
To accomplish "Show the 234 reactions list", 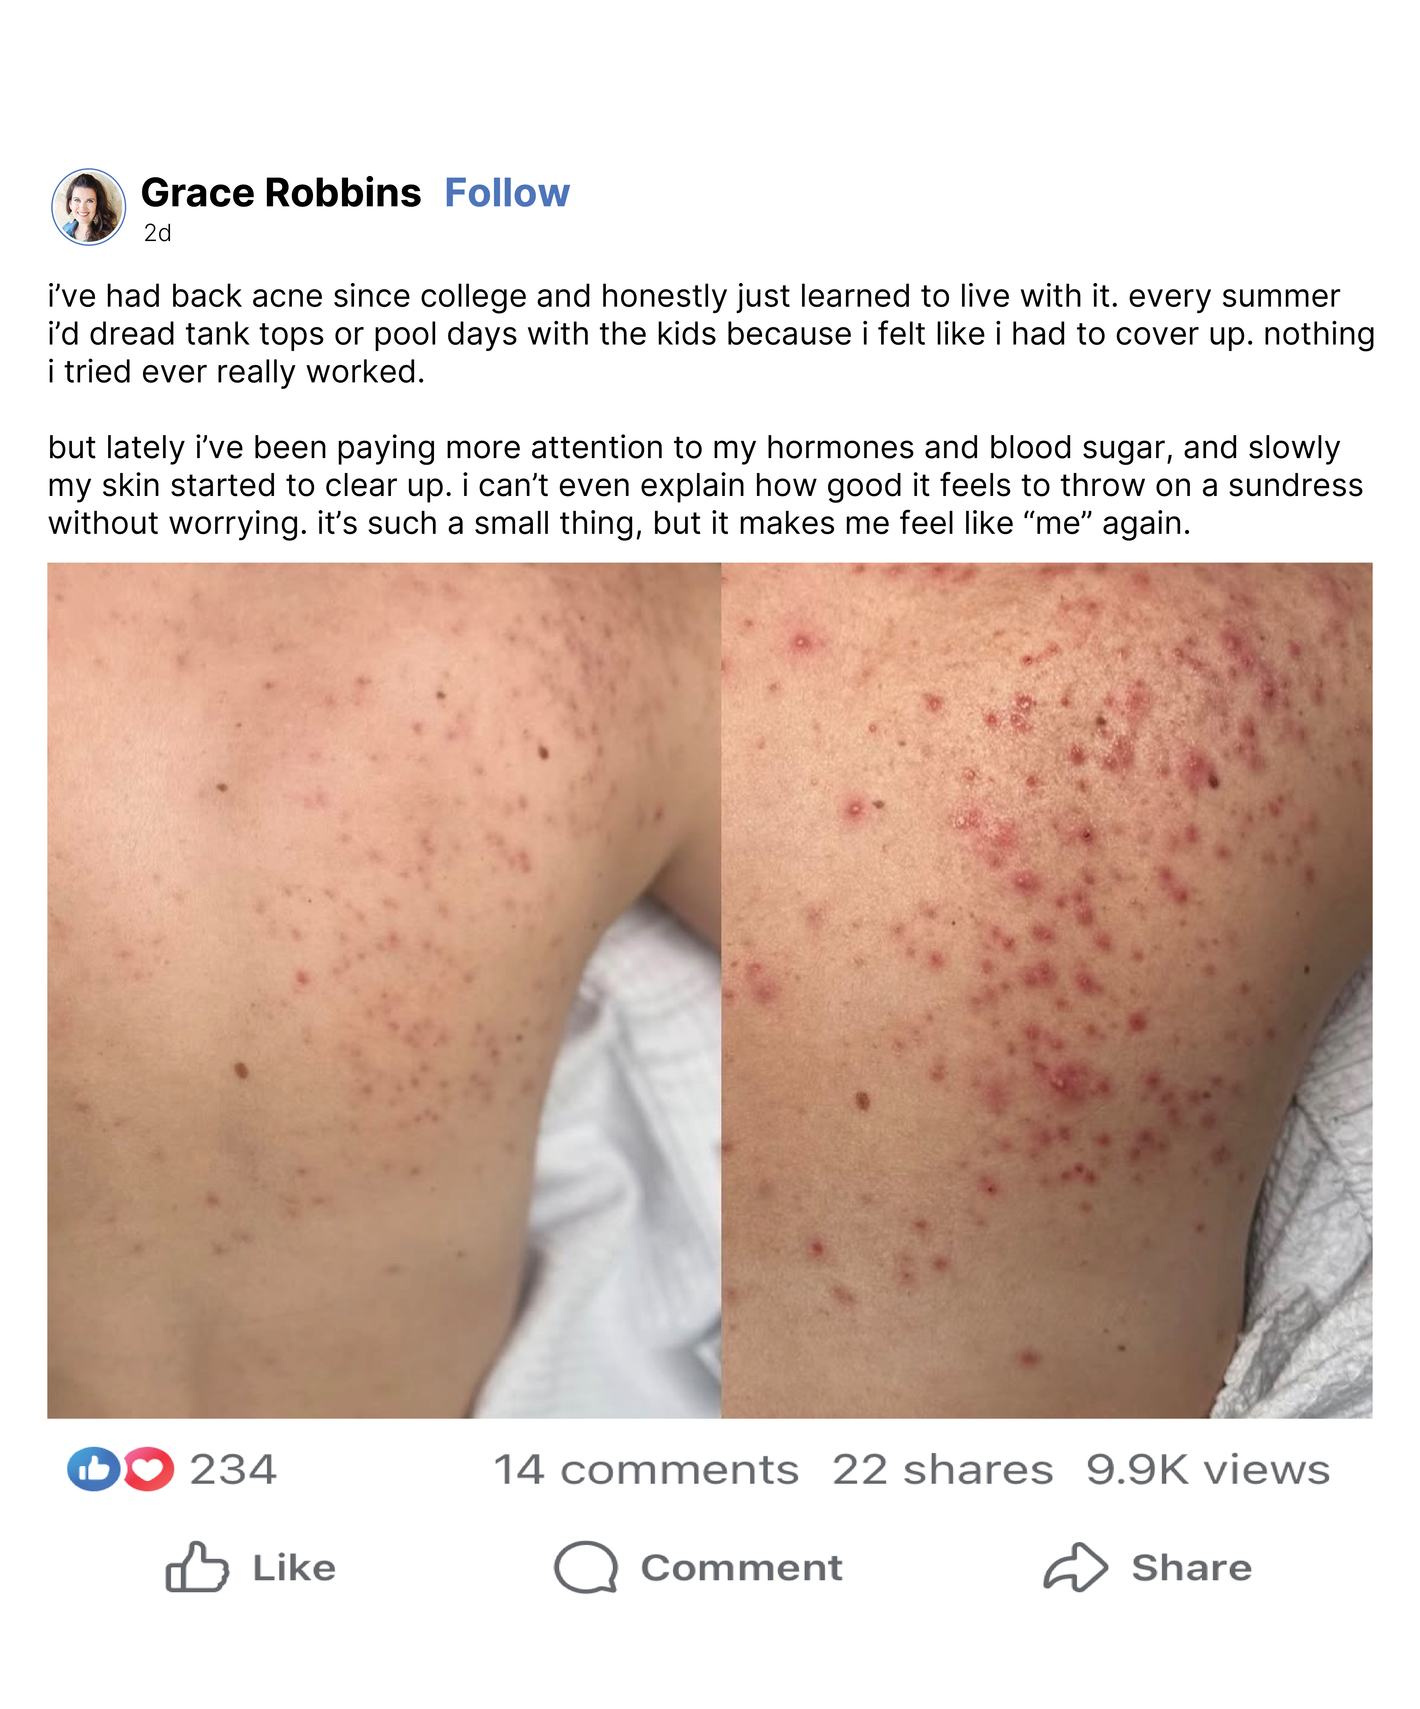I will coord(233,1470).
